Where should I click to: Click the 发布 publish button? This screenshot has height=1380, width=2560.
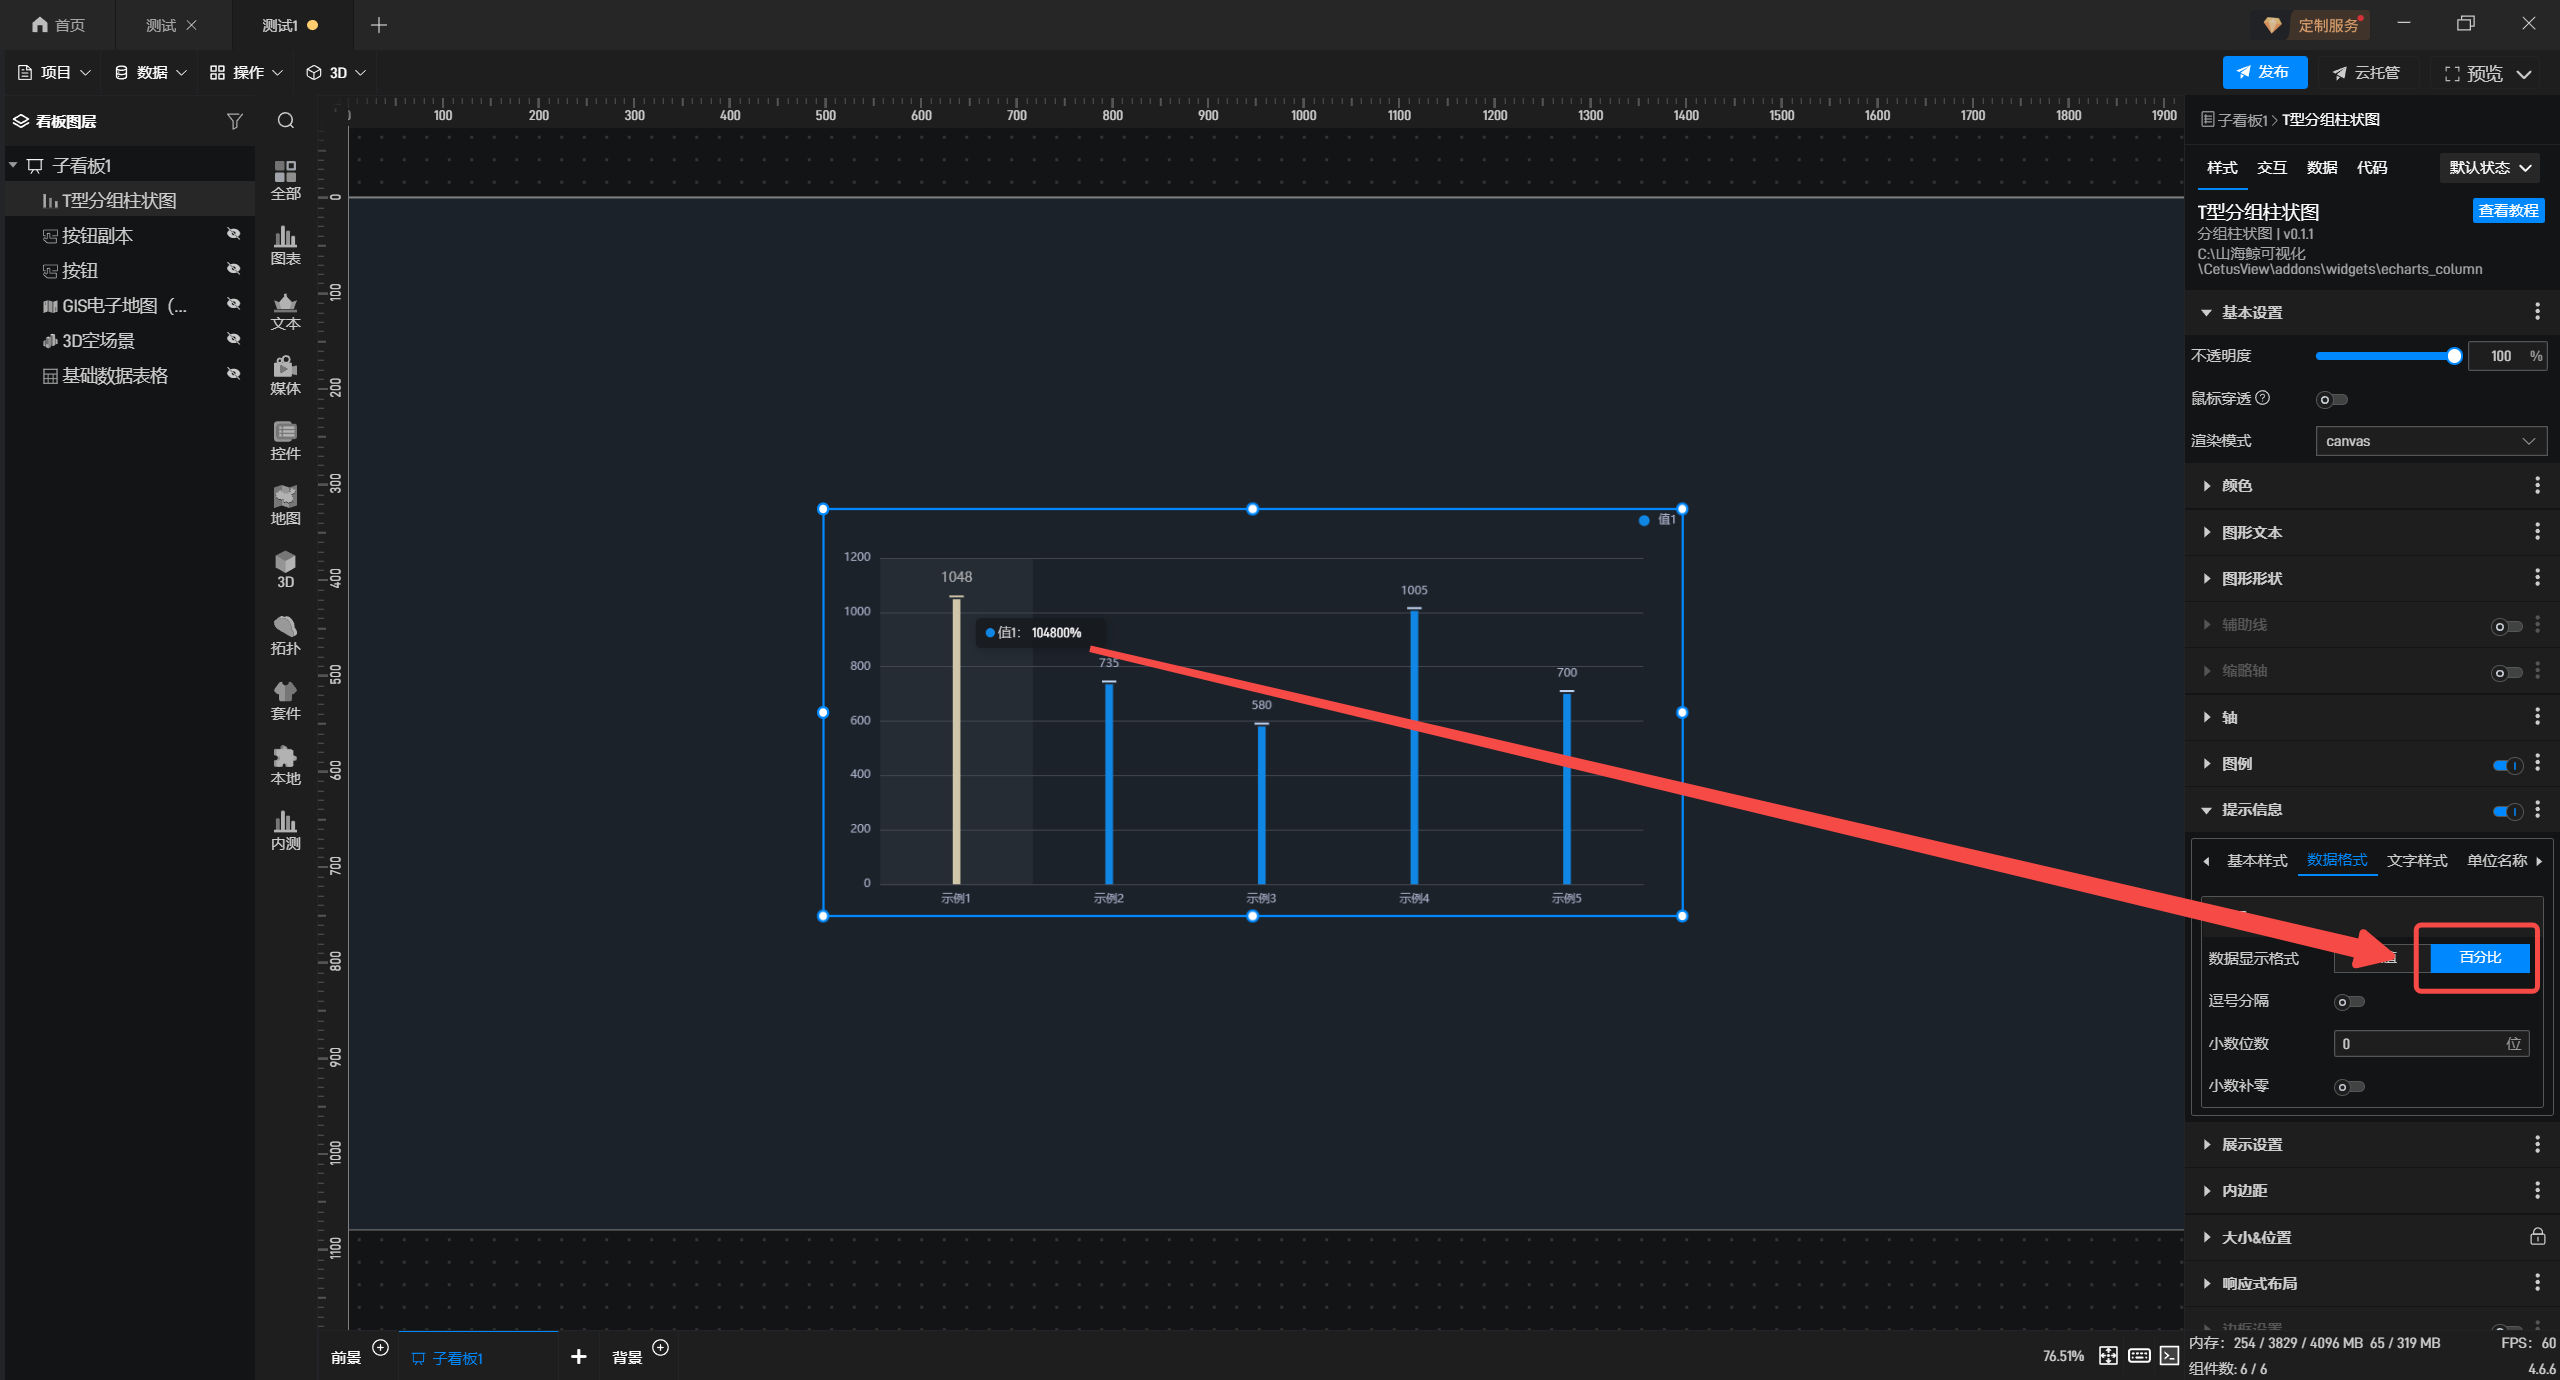click(x=2264, y=72)
